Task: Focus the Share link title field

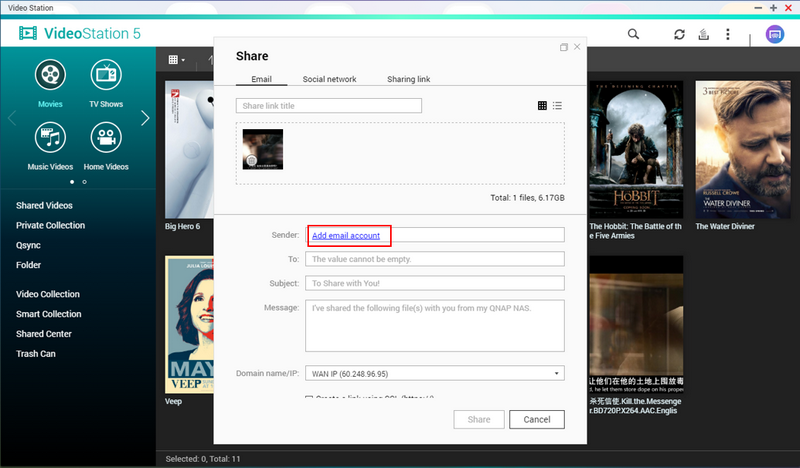Action: [329, 106]
